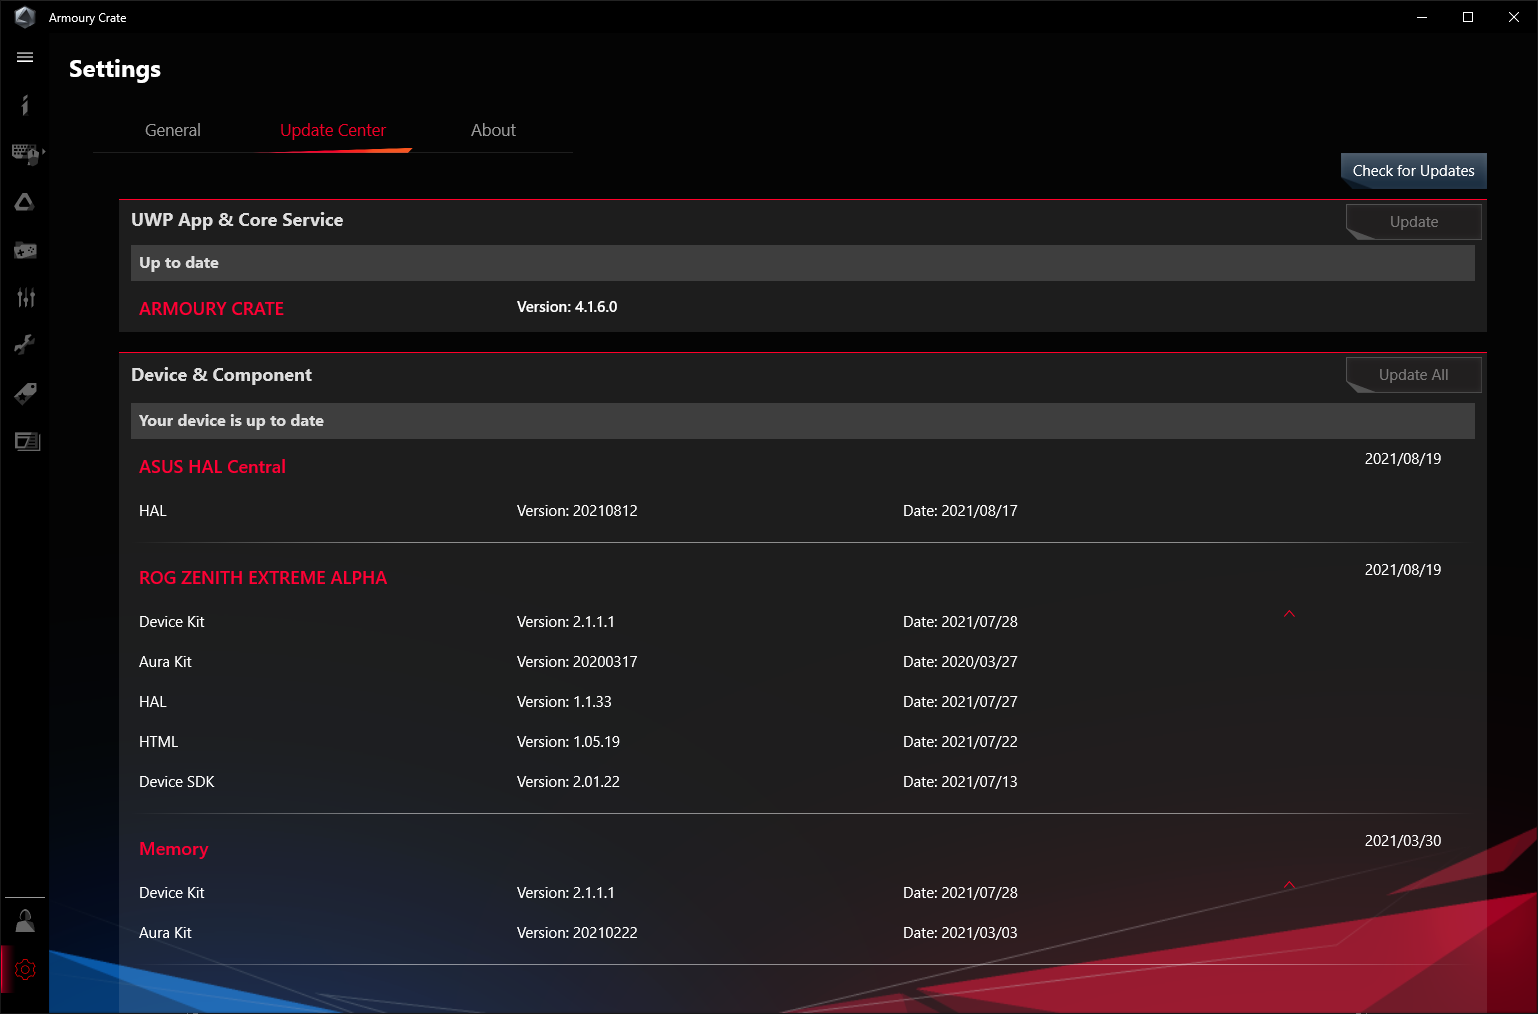Click Version: 4.1.6.0 text
Viewport: 1538px width, 1014px height.
[x=567, y=307]
